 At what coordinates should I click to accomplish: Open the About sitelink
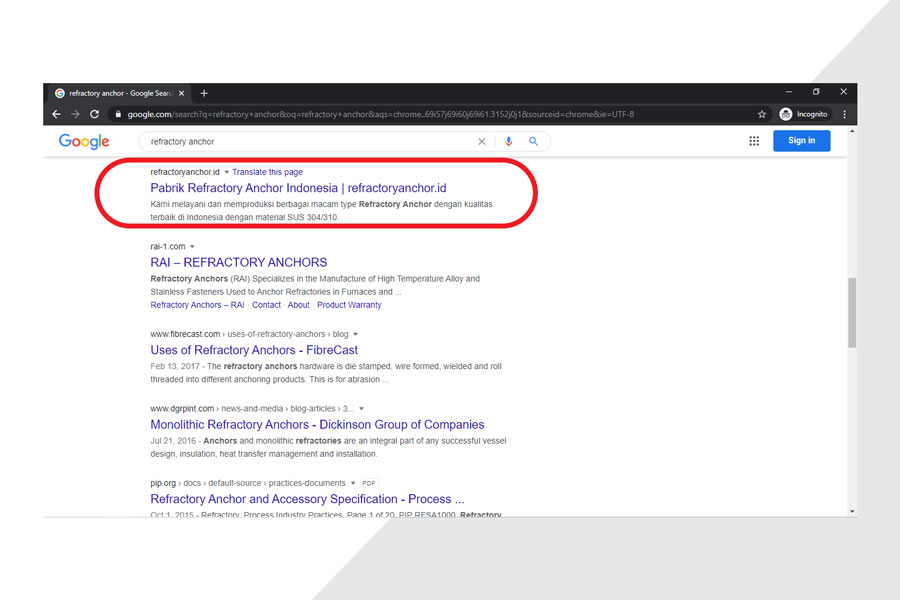point(298,305)
